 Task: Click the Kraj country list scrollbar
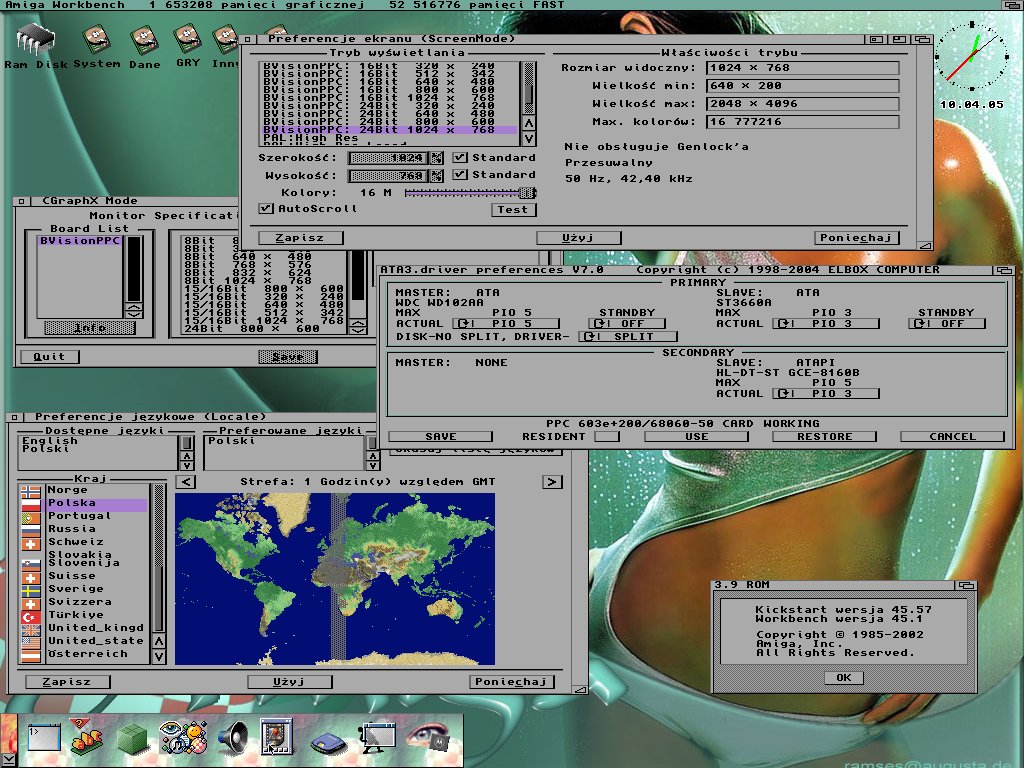pos(159,558)
